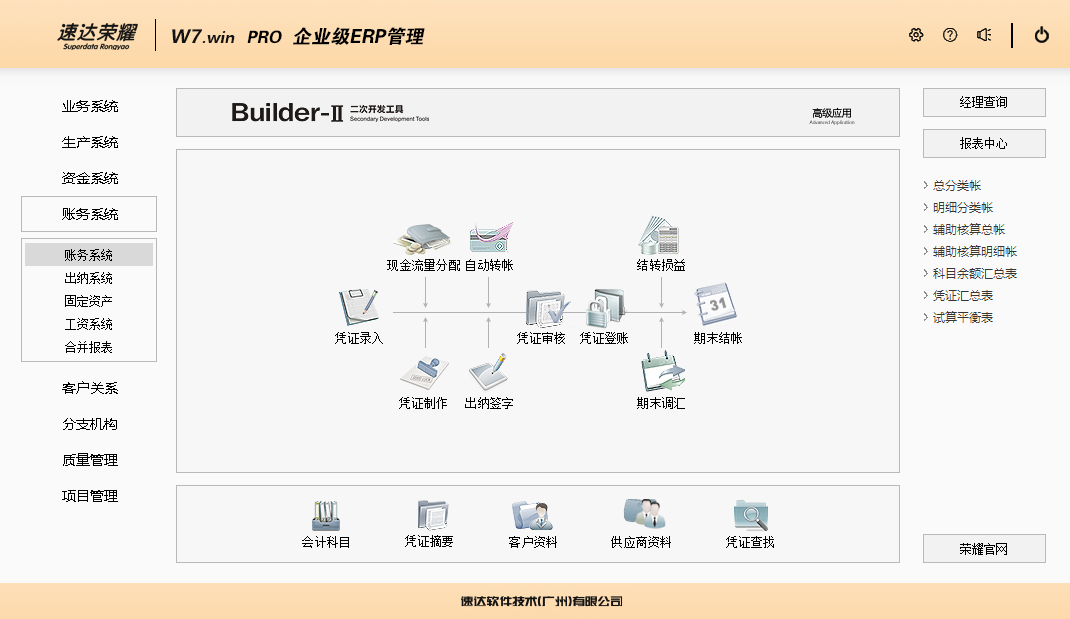The image size is (1070, 619).
Task: Open the 出纳签字 cashier signature icon
Action: [x=489, y=374]
